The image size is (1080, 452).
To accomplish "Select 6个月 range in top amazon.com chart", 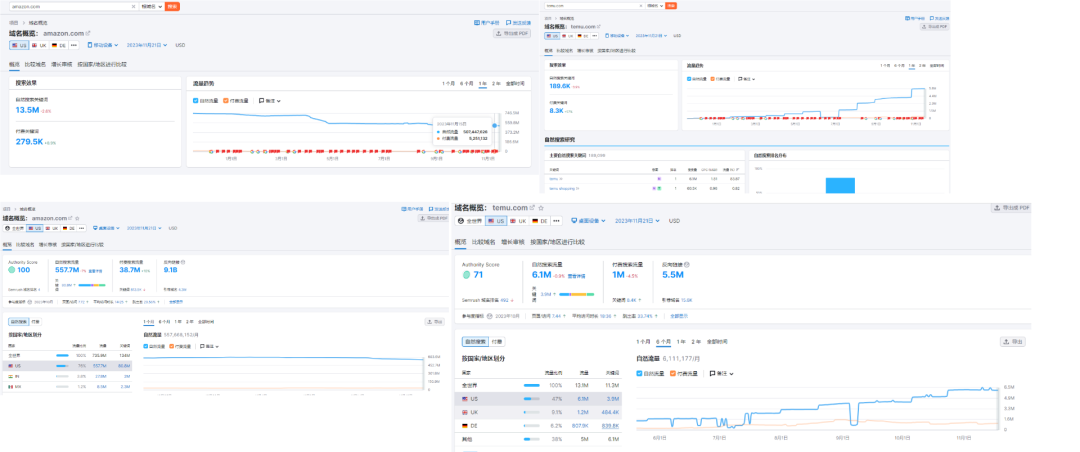I will [x=466, y=83].
